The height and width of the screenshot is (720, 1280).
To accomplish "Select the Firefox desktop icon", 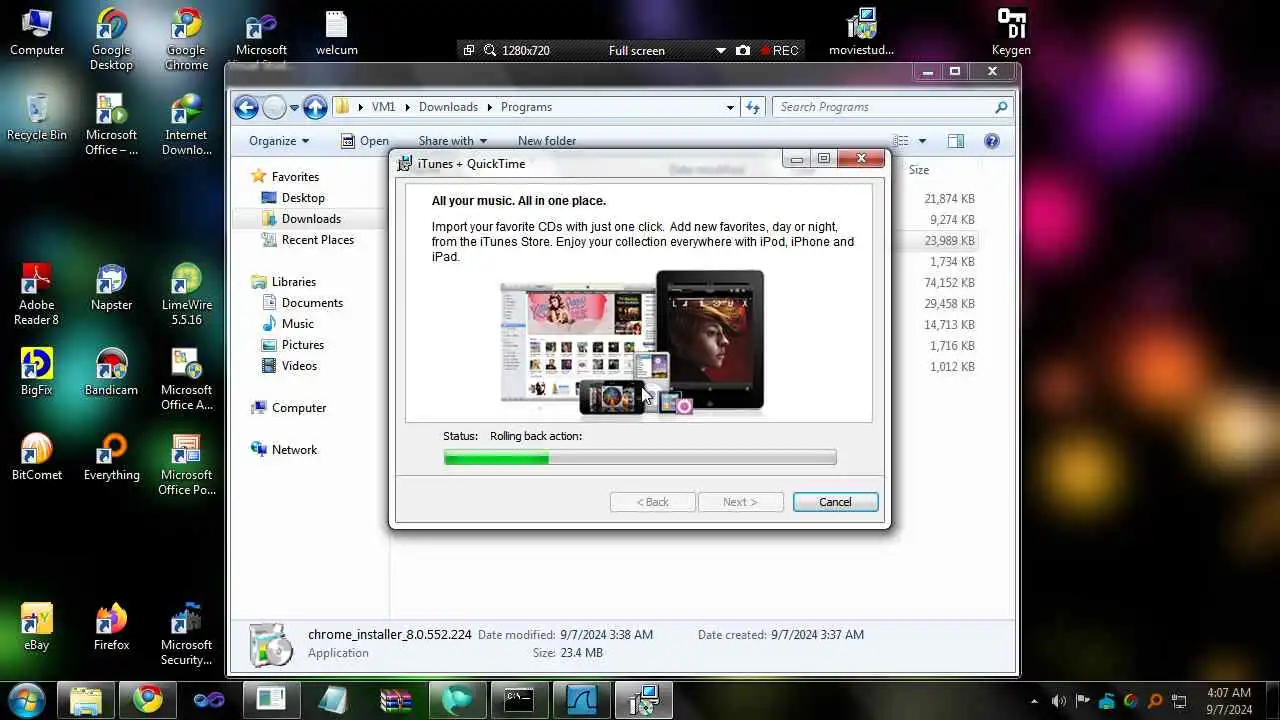I will (111, 627).
